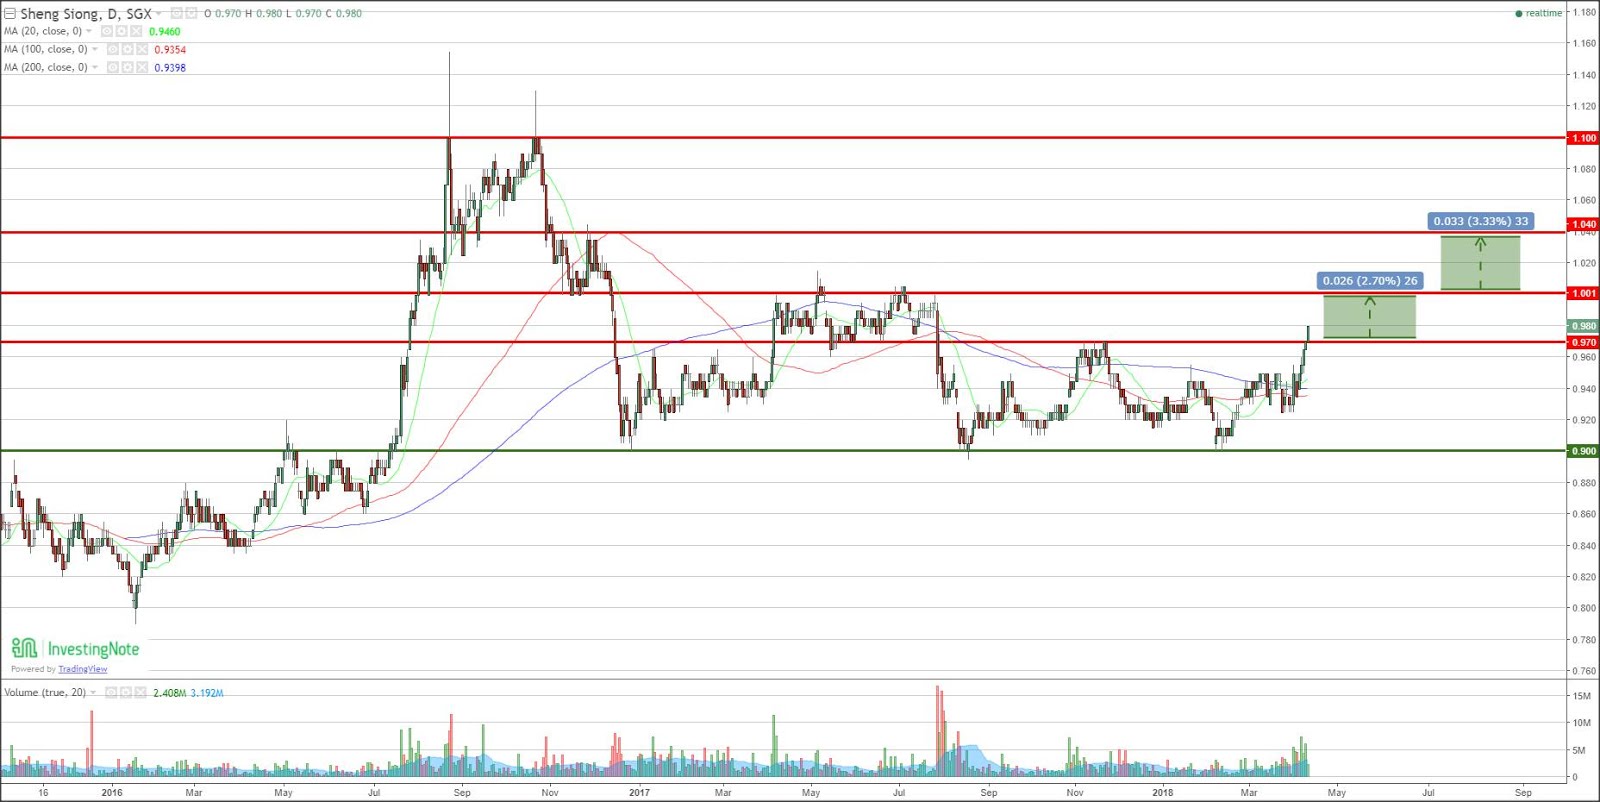Click the InvestingNote logo
The width and height of the screenshot is (1600, 802).
75,648
